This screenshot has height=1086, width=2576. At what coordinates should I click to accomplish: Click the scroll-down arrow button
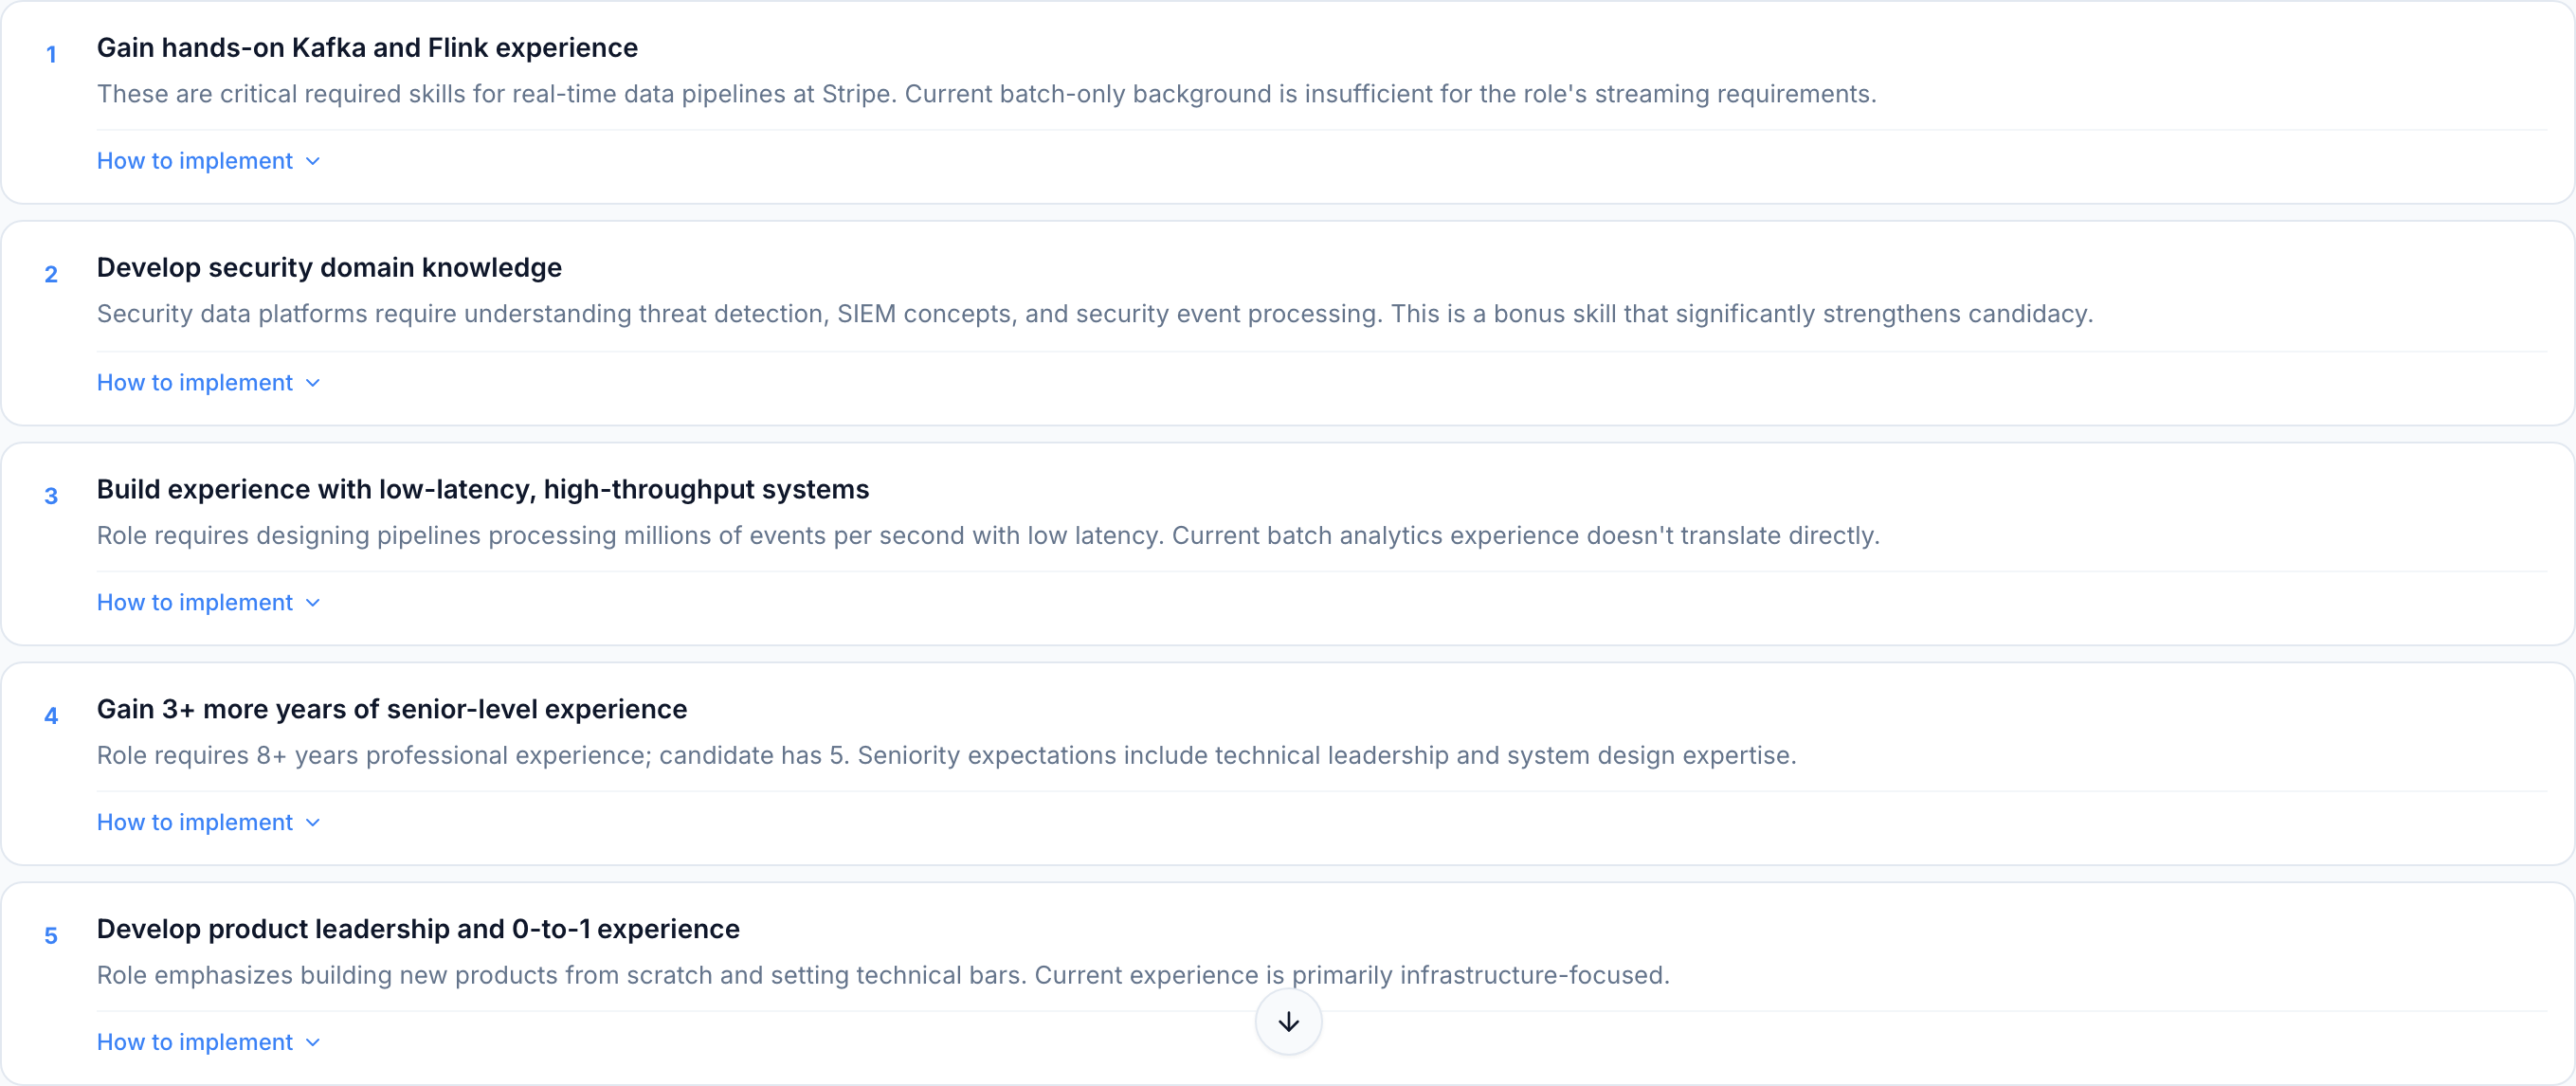(1288, 1021)
